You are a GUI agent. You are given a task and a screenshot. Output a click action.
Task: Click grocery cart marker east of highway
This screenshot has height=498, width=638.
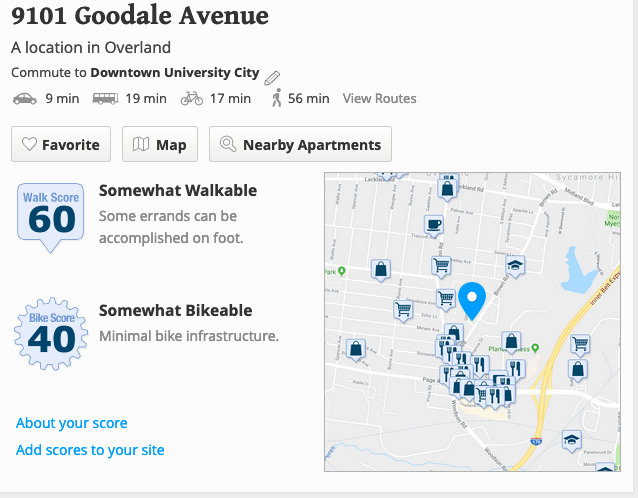580,345
